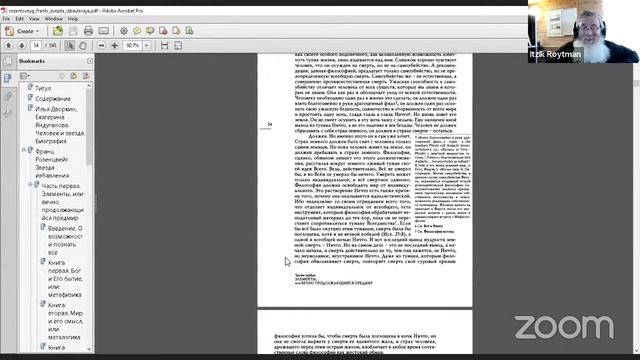Click the bookmarks panel scrollbar thumb
The image size is (640, 360).
(89, 127)
